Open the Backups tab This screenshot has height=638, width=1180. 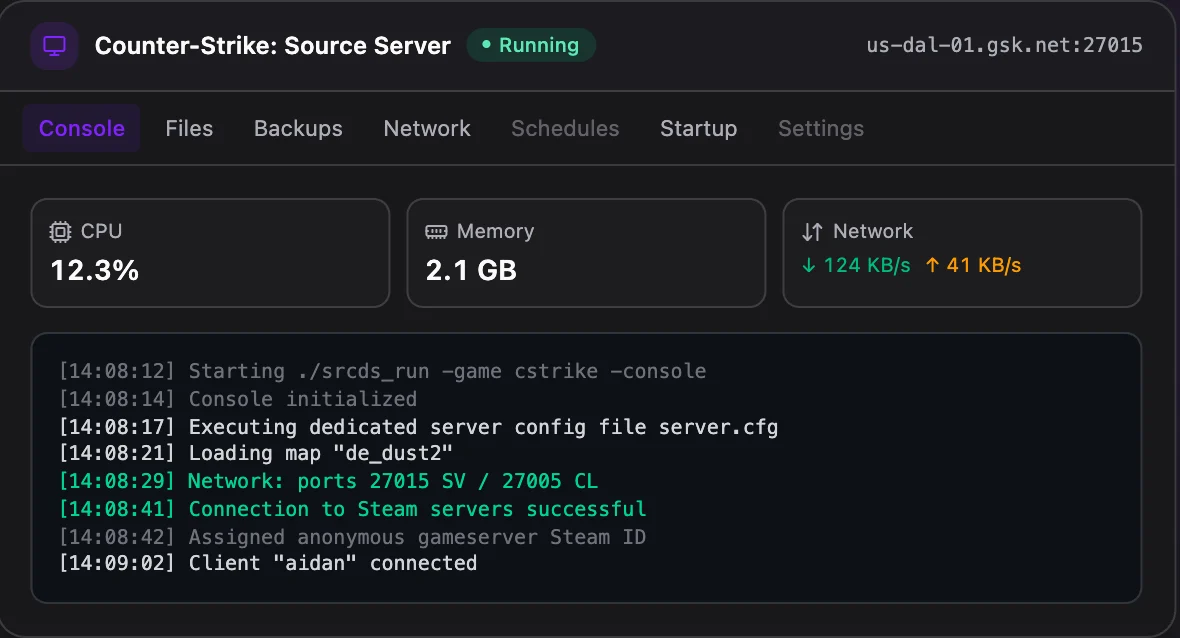(x=298, y=129)
